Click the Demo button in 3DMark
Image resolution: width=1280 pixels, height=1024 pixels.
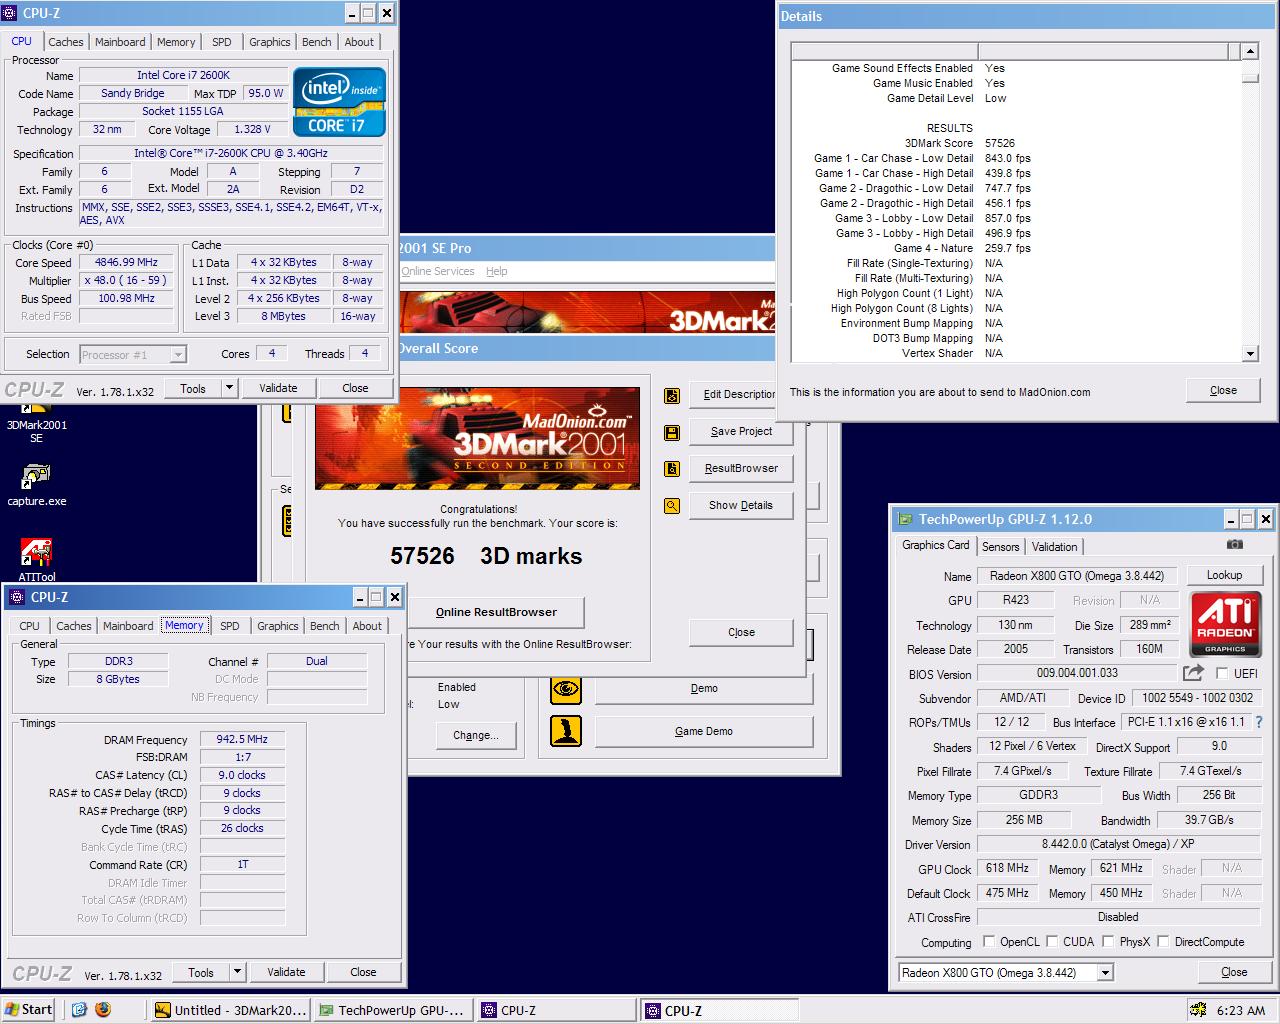704,688
